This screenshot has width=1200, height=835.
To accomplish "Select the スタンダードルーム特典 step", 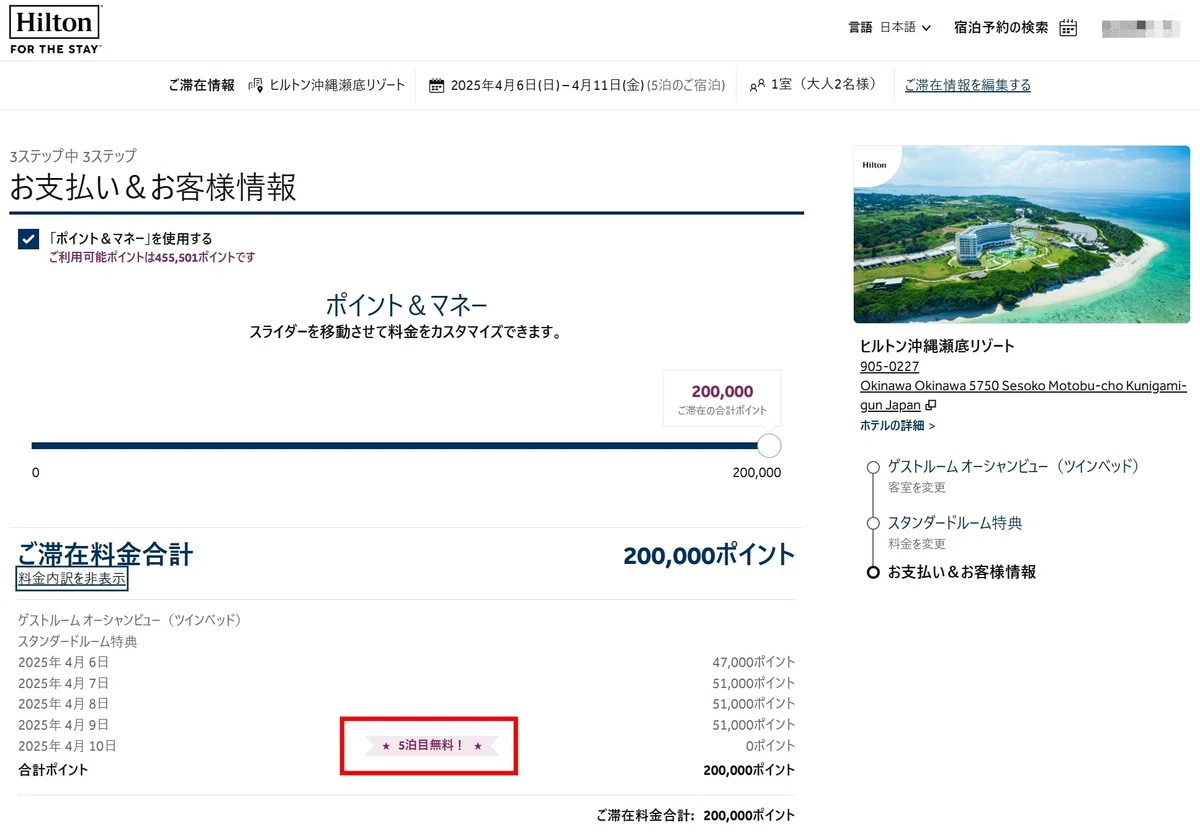I will (x=955, y=523).
